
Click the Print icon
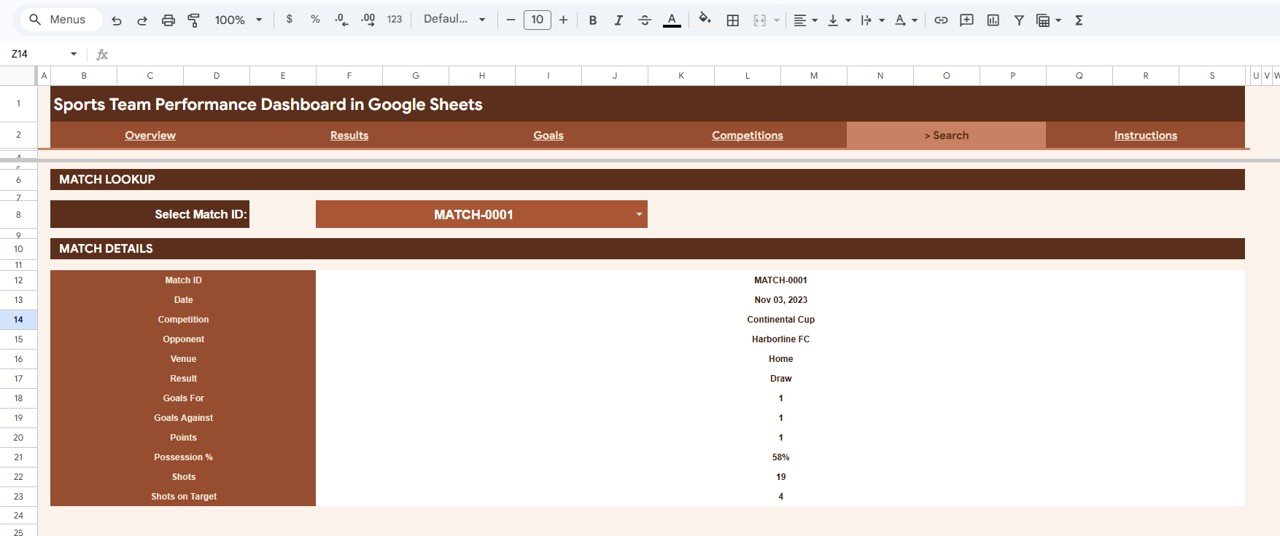tap(168, 20)
